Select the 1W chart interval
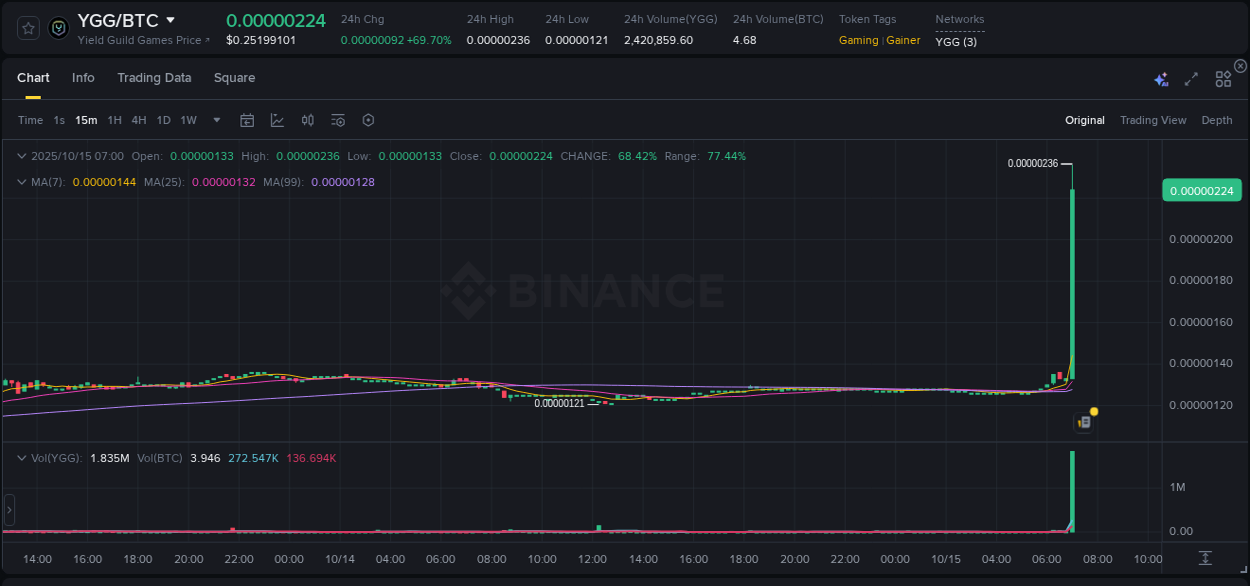The image size is (1250, 586). 188,119
